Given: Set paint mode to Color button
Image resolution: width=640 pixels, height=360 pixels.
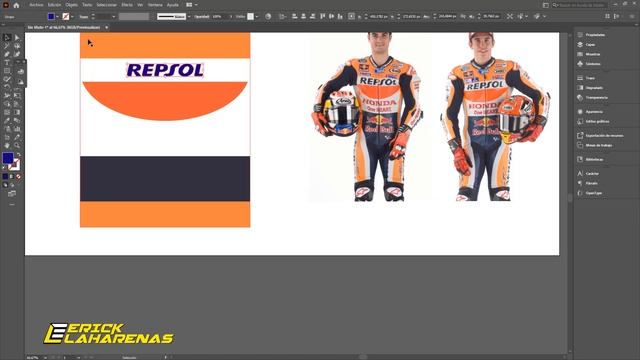Looking at the screenshot, I should [5, 176].
